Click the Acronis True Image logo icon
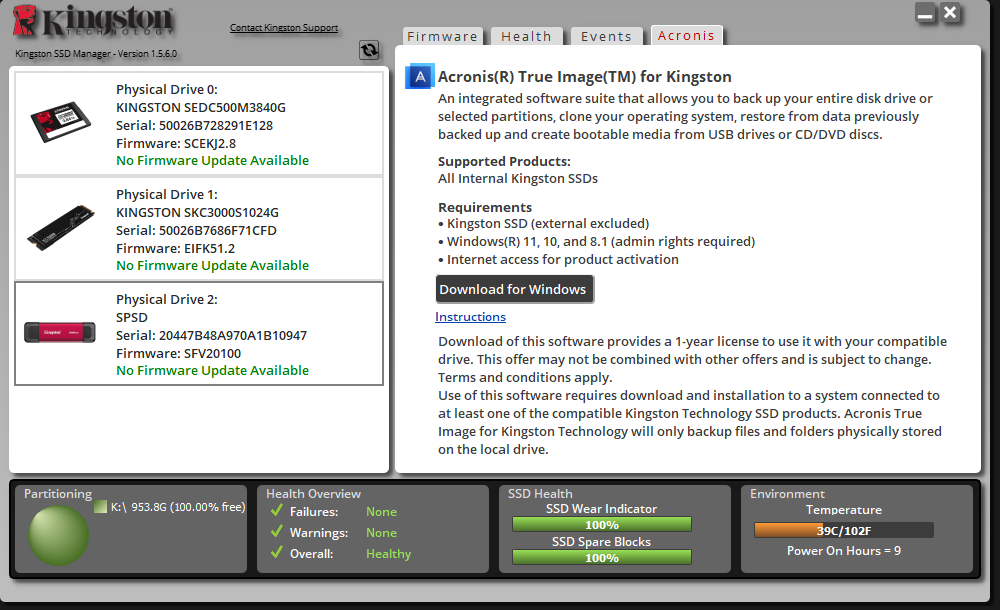 tap(420, 77)
